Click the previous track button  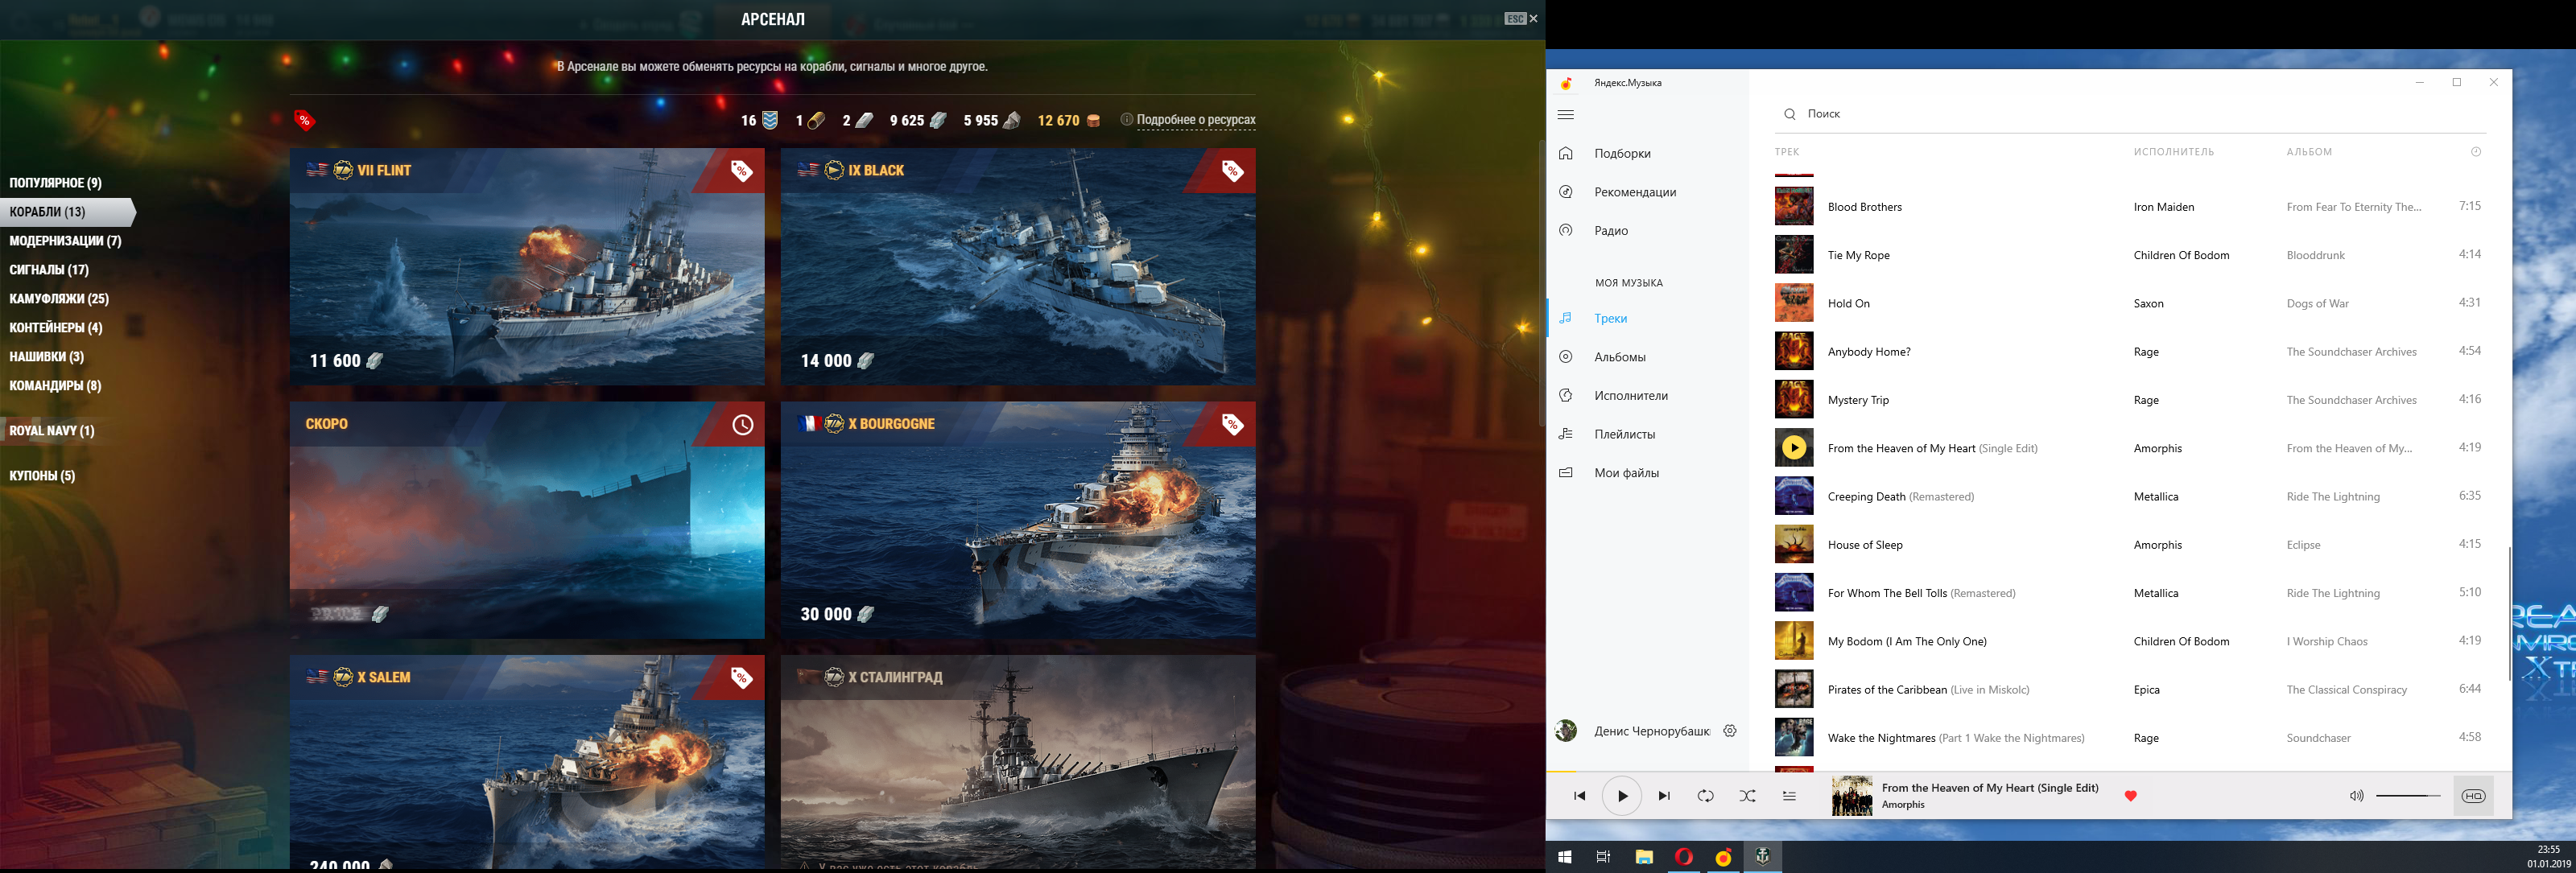pos(1579,796)
